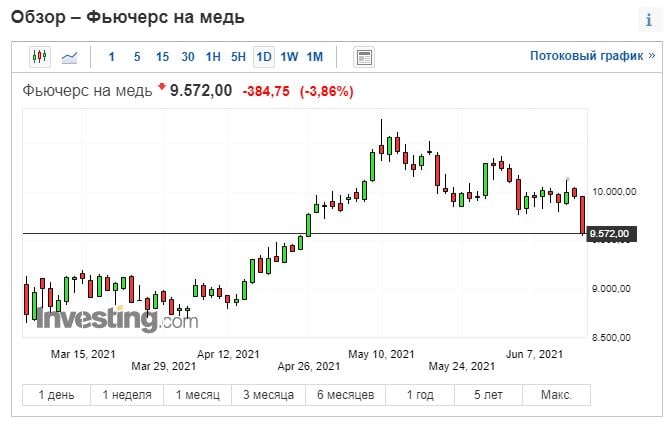The height and width of the screenshot is (435, 669).
Task: Switch to area line chart type
Action: (70, 57)
